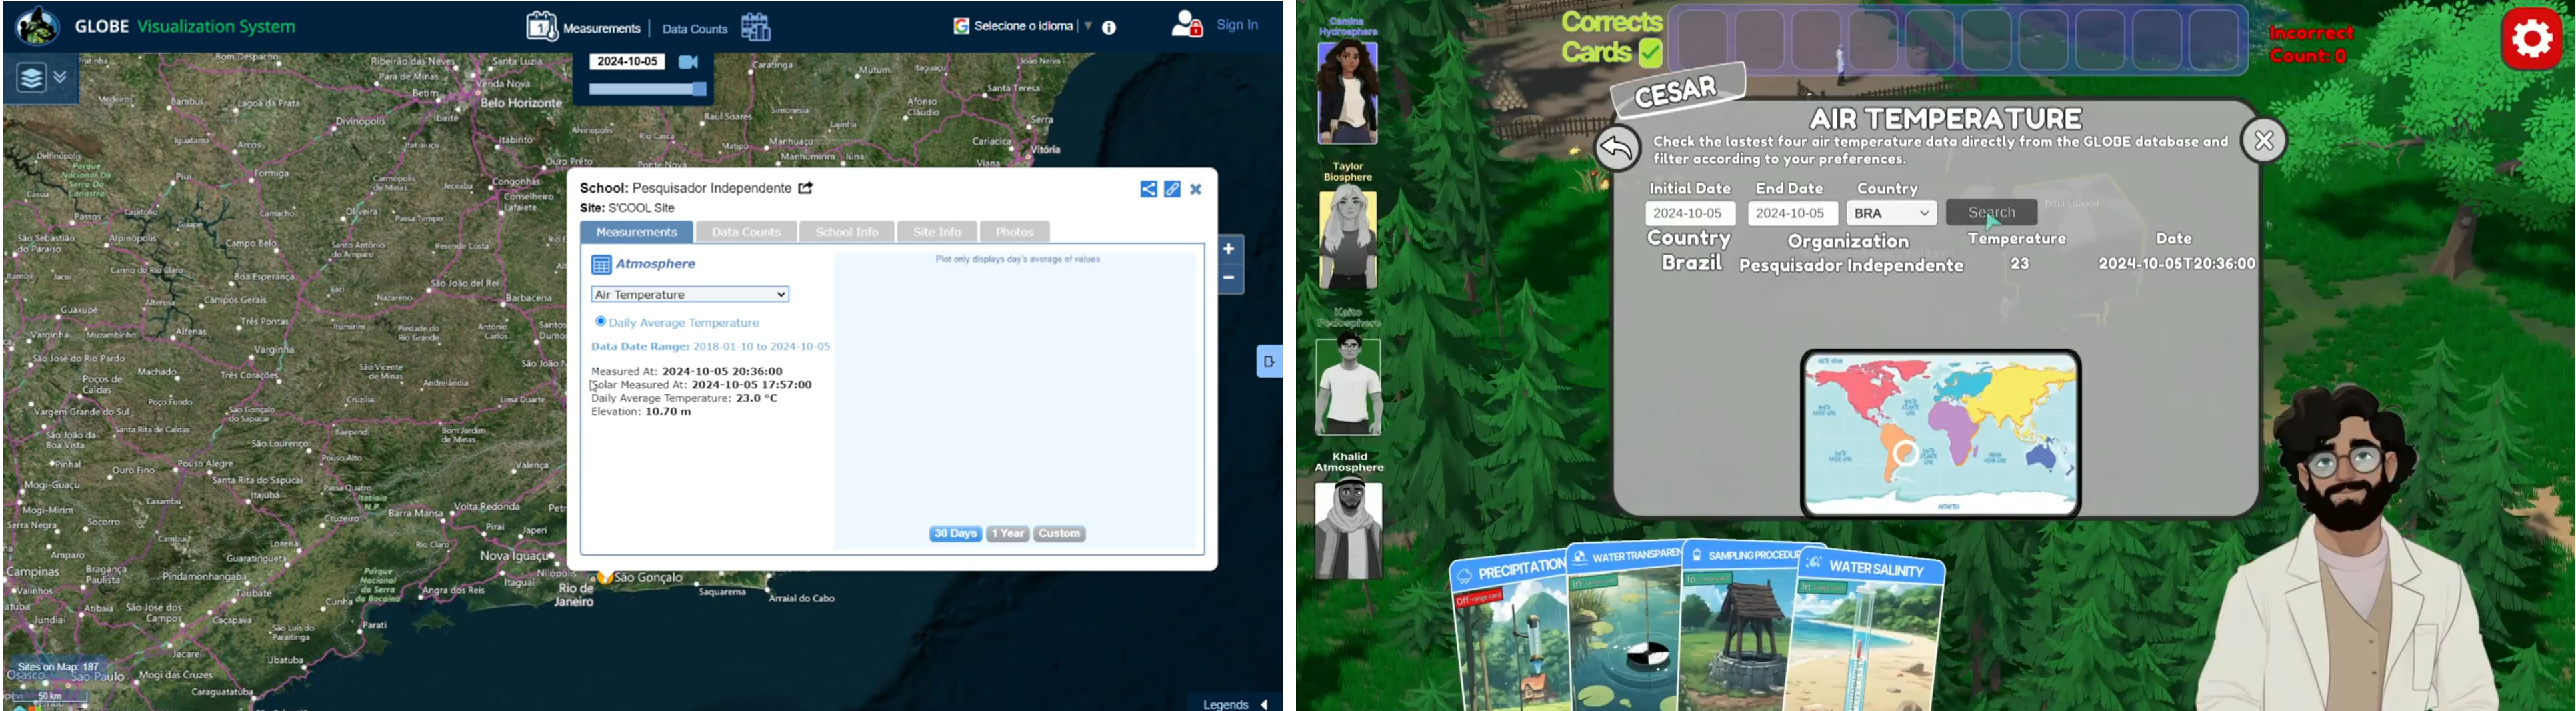The width and height of the screenshot is (2576, 711).
Task: Open the Data Counts calendar chart icon
Action: pos(756,27)
